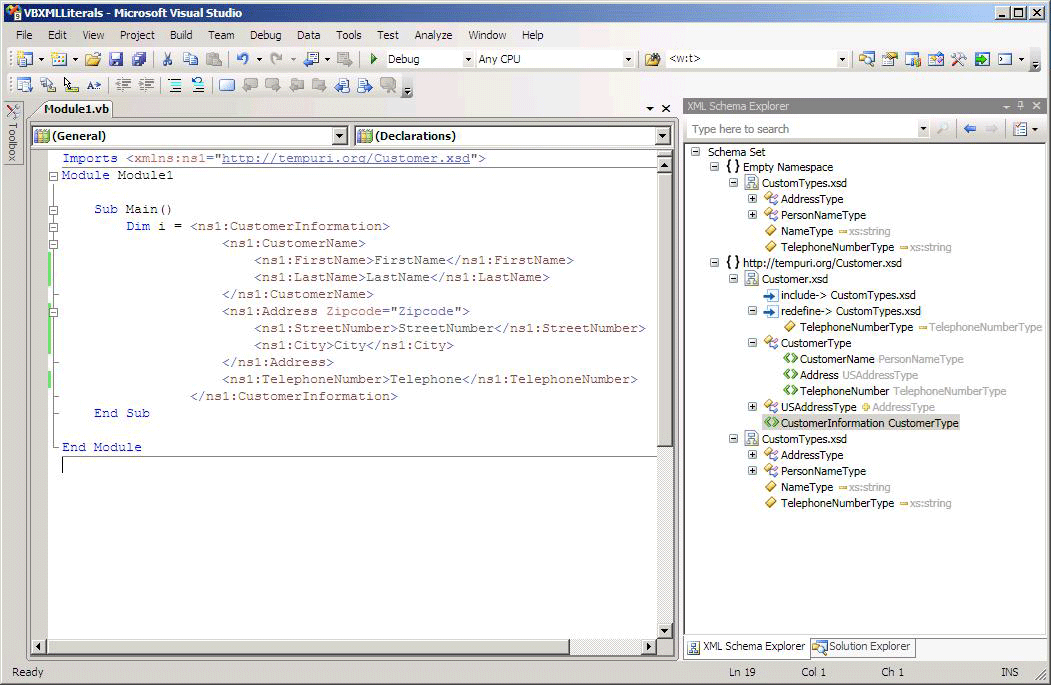Image resolution: width=1051 pixels, height=685 pixels.
Task: Click the Increase Indent icon
Action: pyautogui.click(x=147, y=86)
